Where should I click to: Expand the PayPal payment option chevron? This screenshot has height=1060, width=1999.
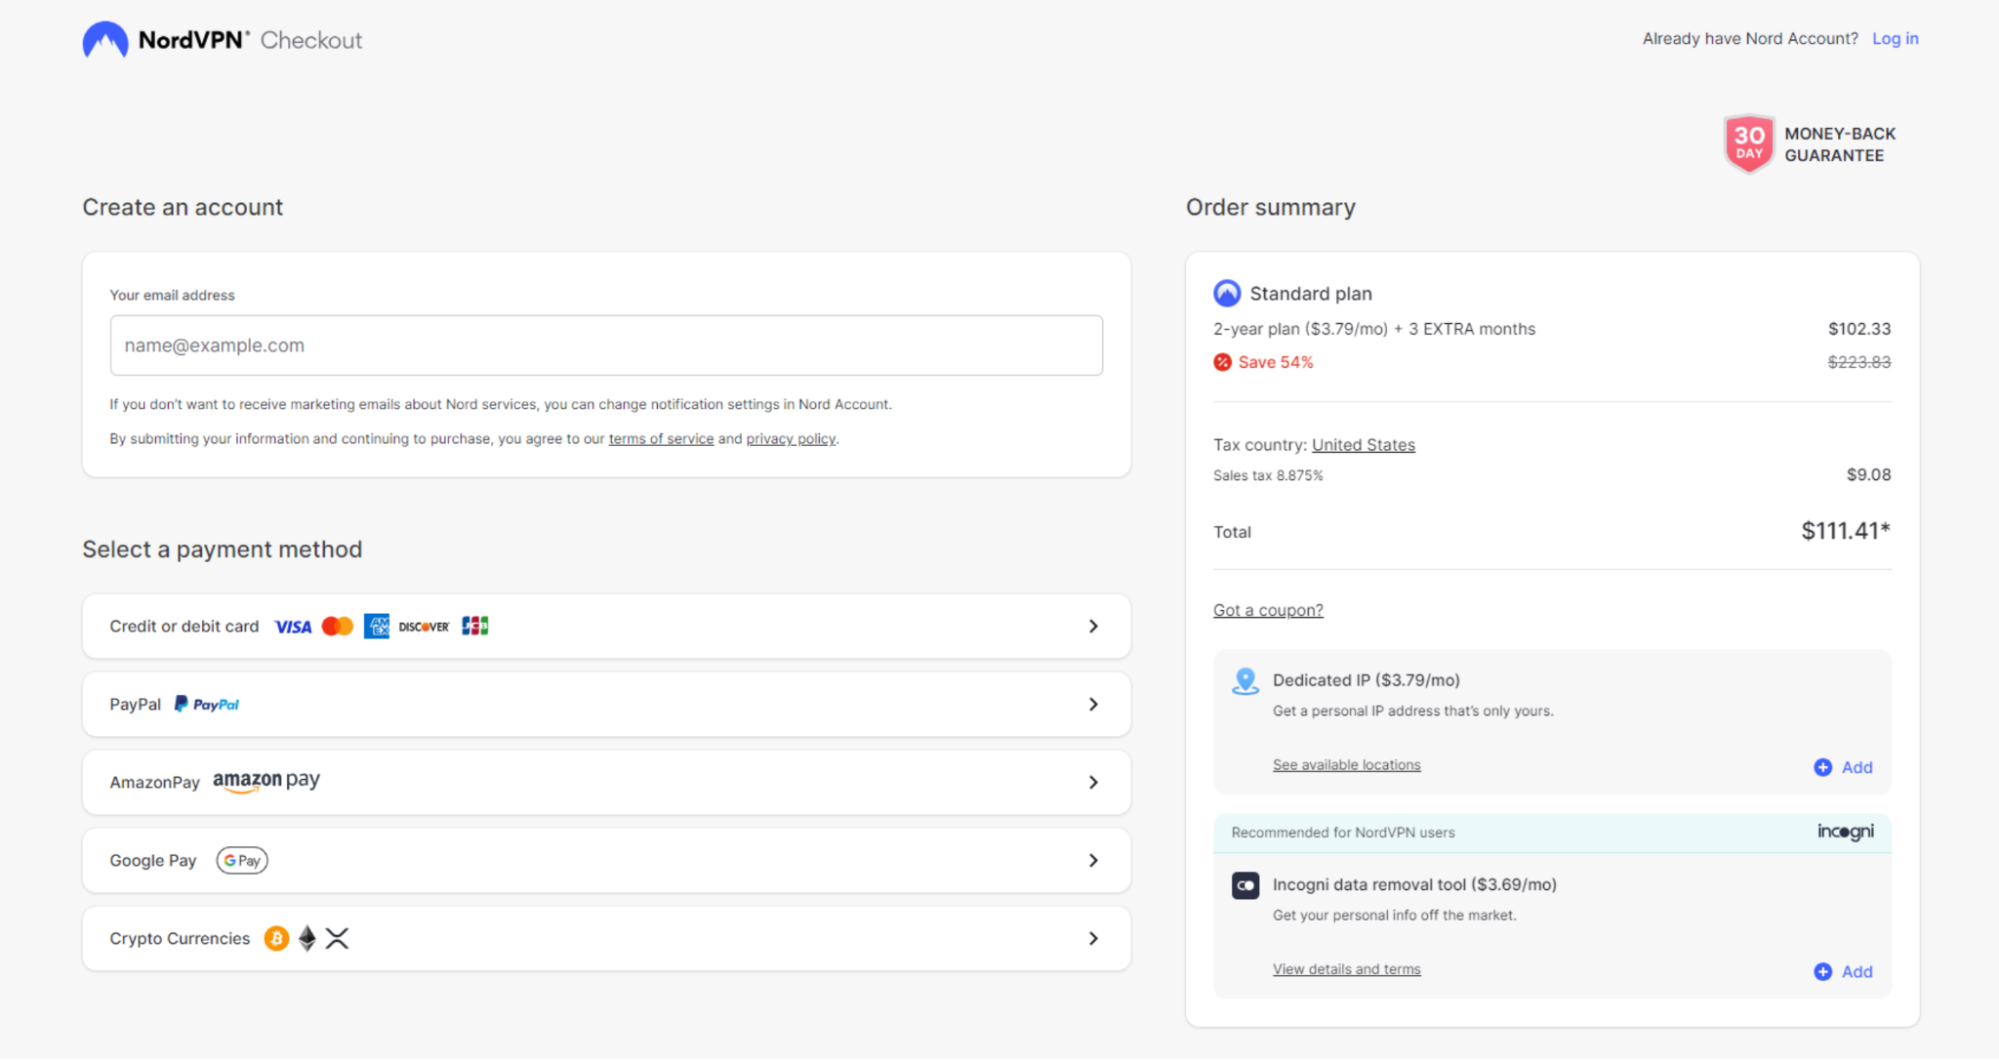1093,704
